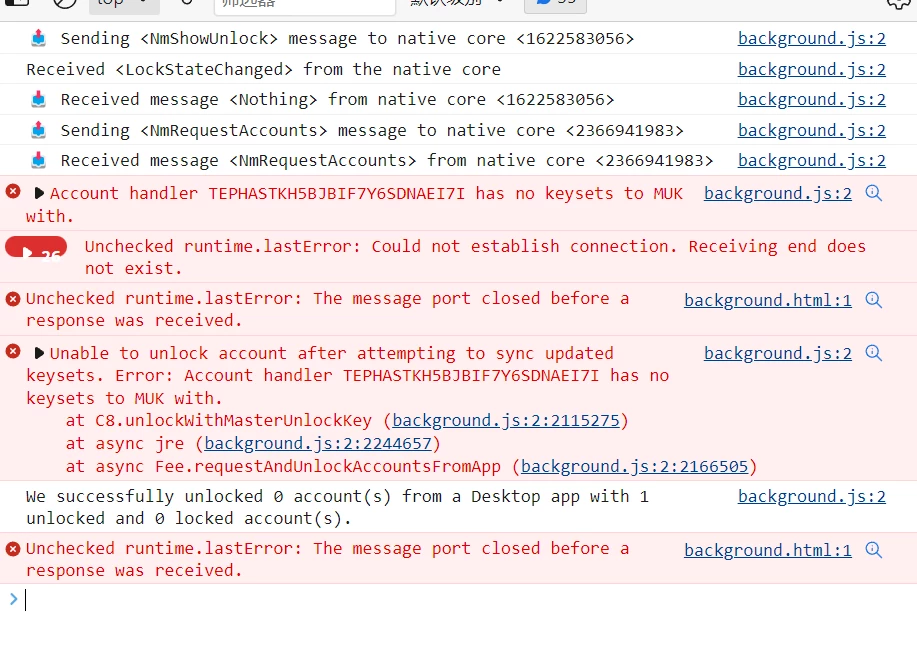Viewport: 917px width, 647px height.
Task: Click the magnifier icon on last message port error
Action: pos(873,549)
